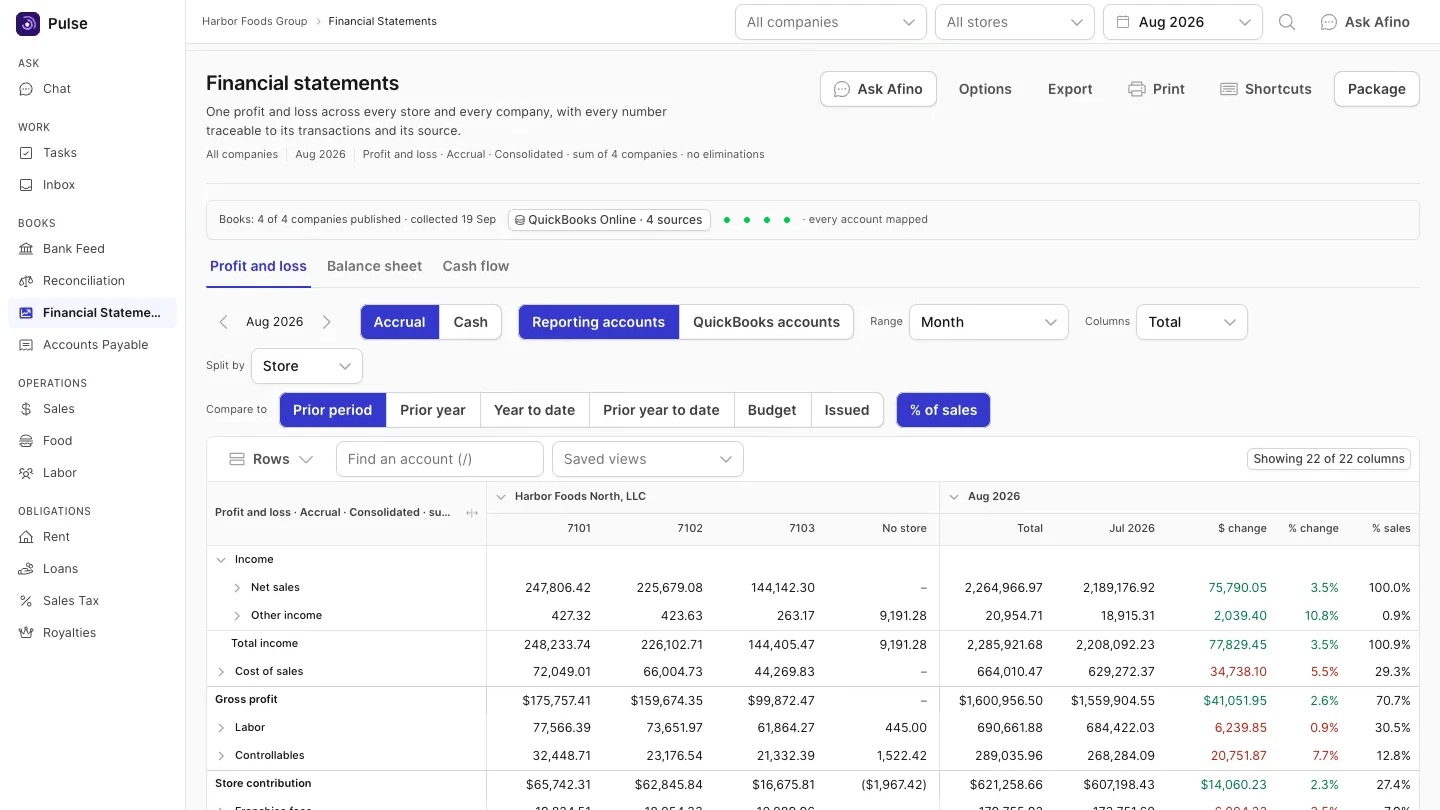This screenshot has height=810, width=1440.
Task: Compare to Prior year
Action: click(433, 410)
